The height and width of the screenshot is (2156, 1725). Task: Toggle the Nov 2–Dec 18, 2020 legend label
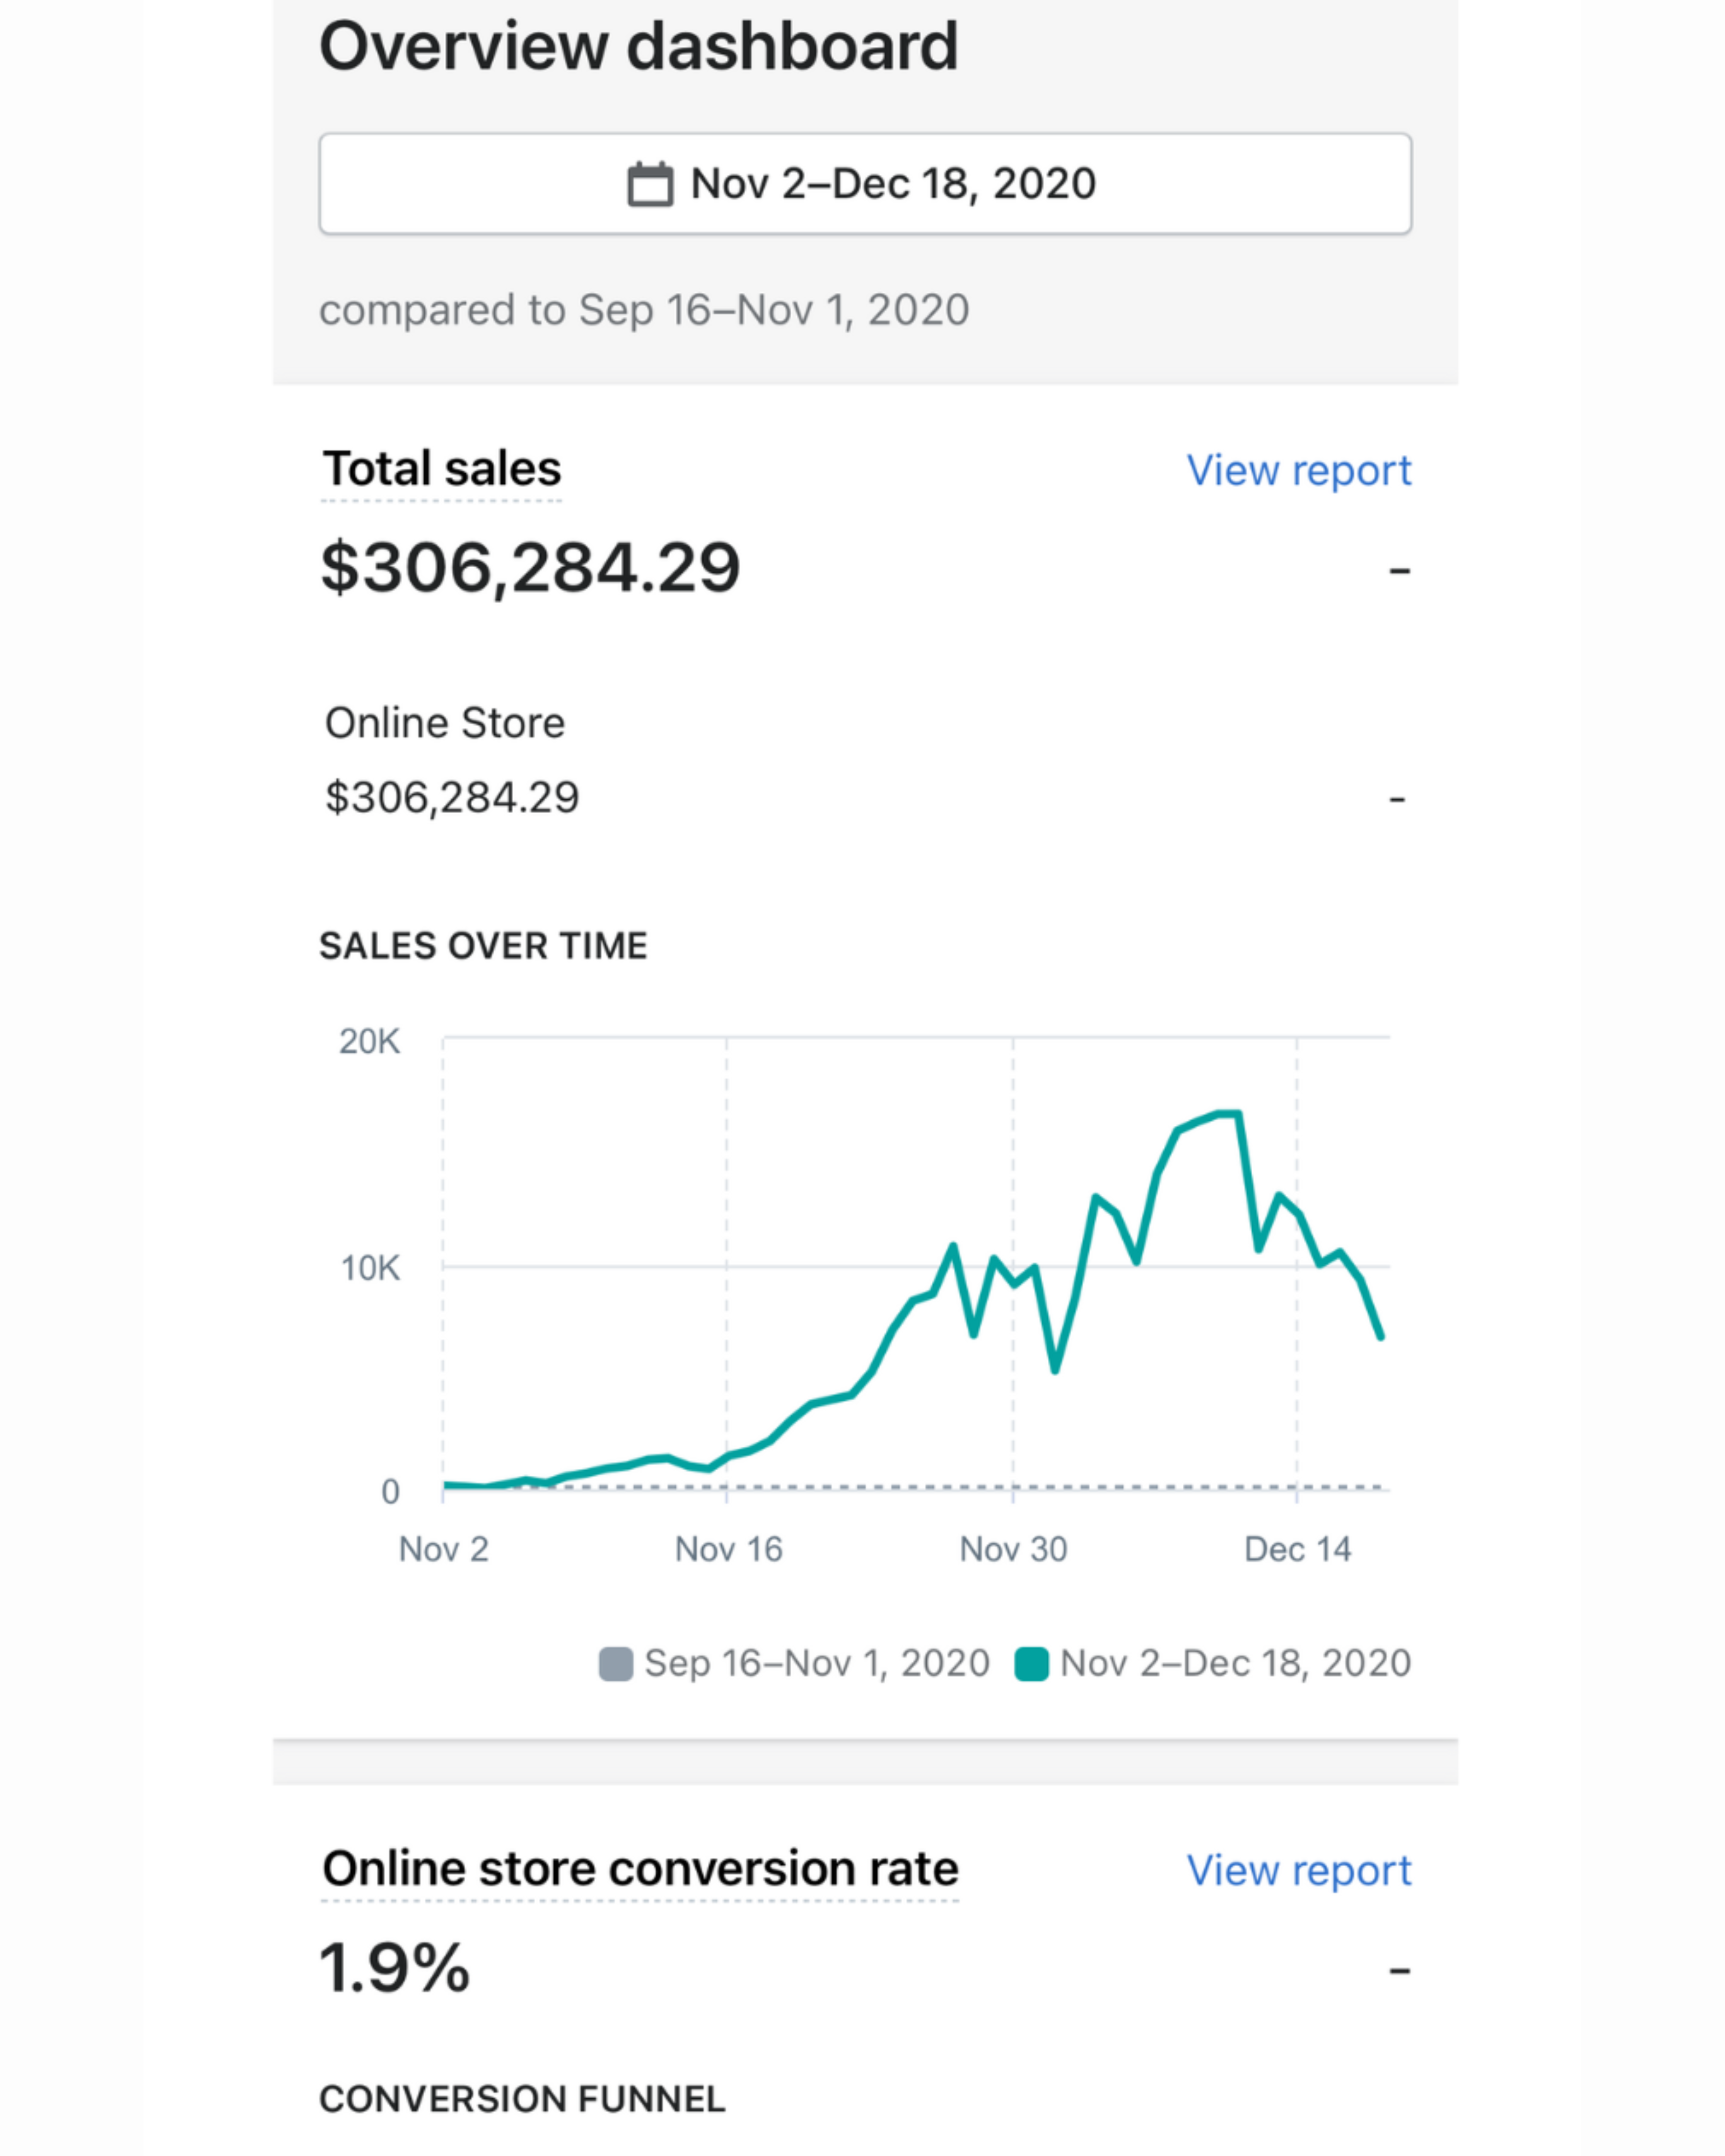[1235, 1663]
